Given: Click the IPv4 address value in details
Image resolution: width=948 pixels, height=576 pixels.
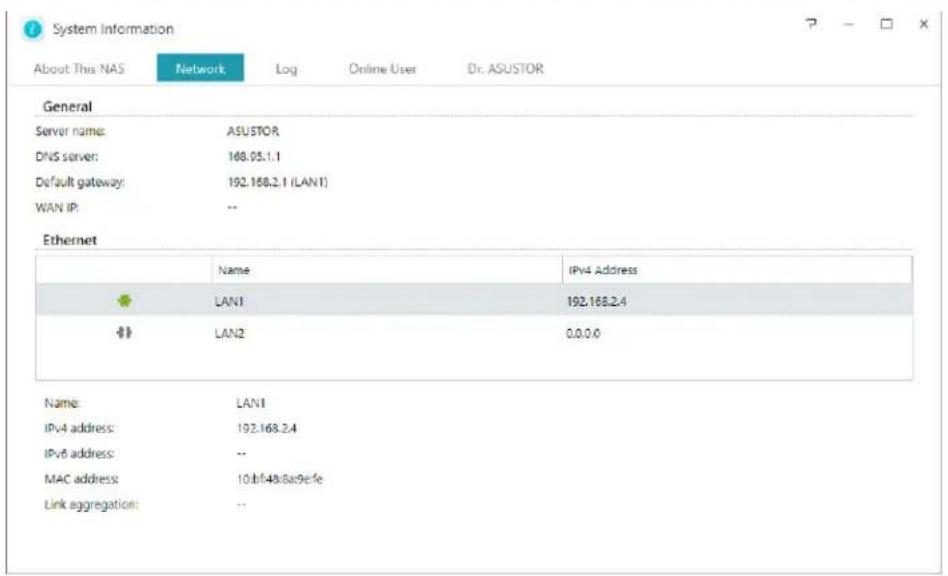Looking at the screenshot, I should click(267, 428).
